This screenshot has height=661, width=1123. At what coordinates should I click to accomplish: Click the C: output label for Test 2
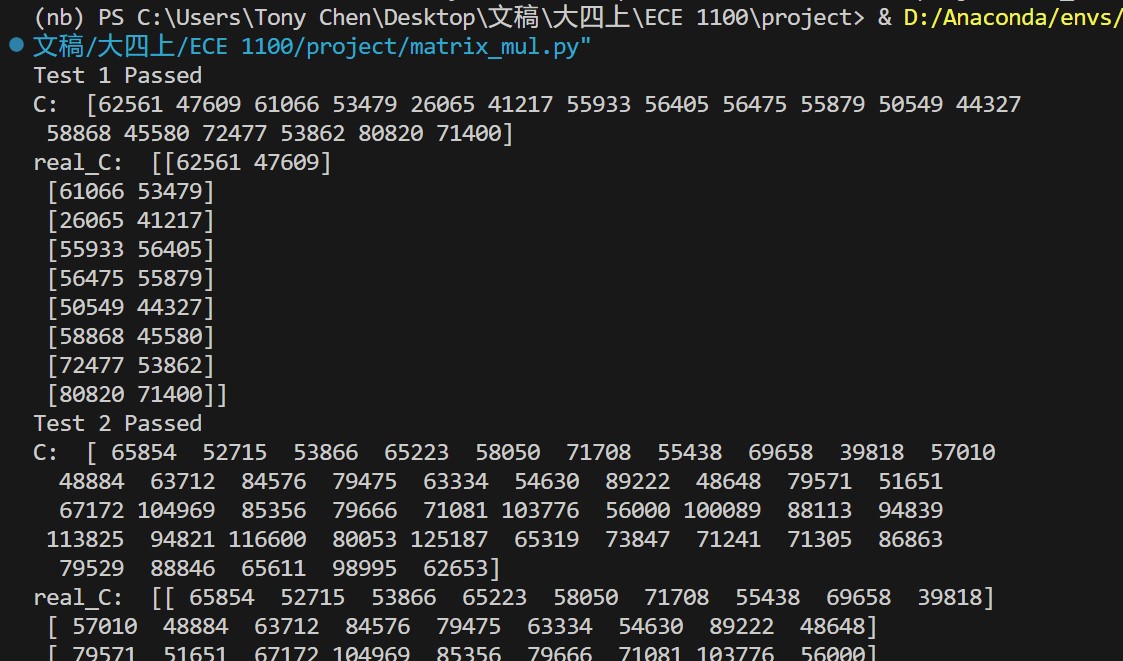click(x=47, y=452)
